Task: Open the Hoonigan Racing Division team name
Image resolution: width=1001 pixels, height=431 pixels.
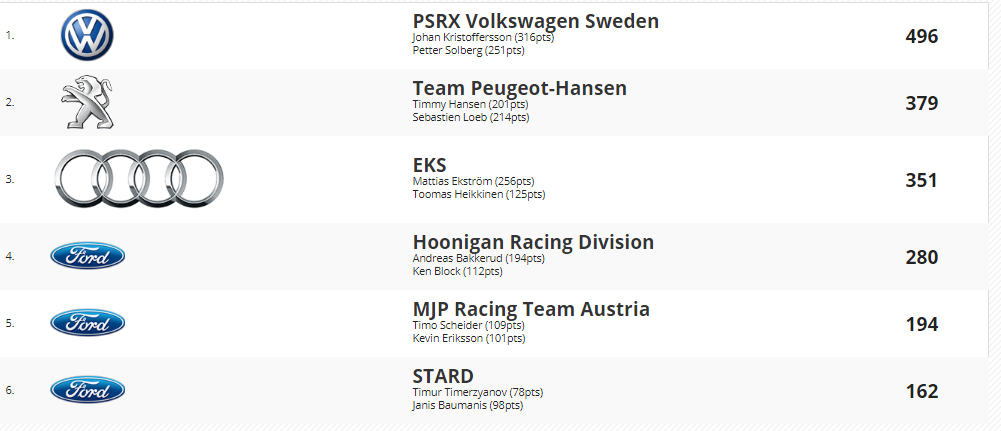Action: (x=533, y=242)
